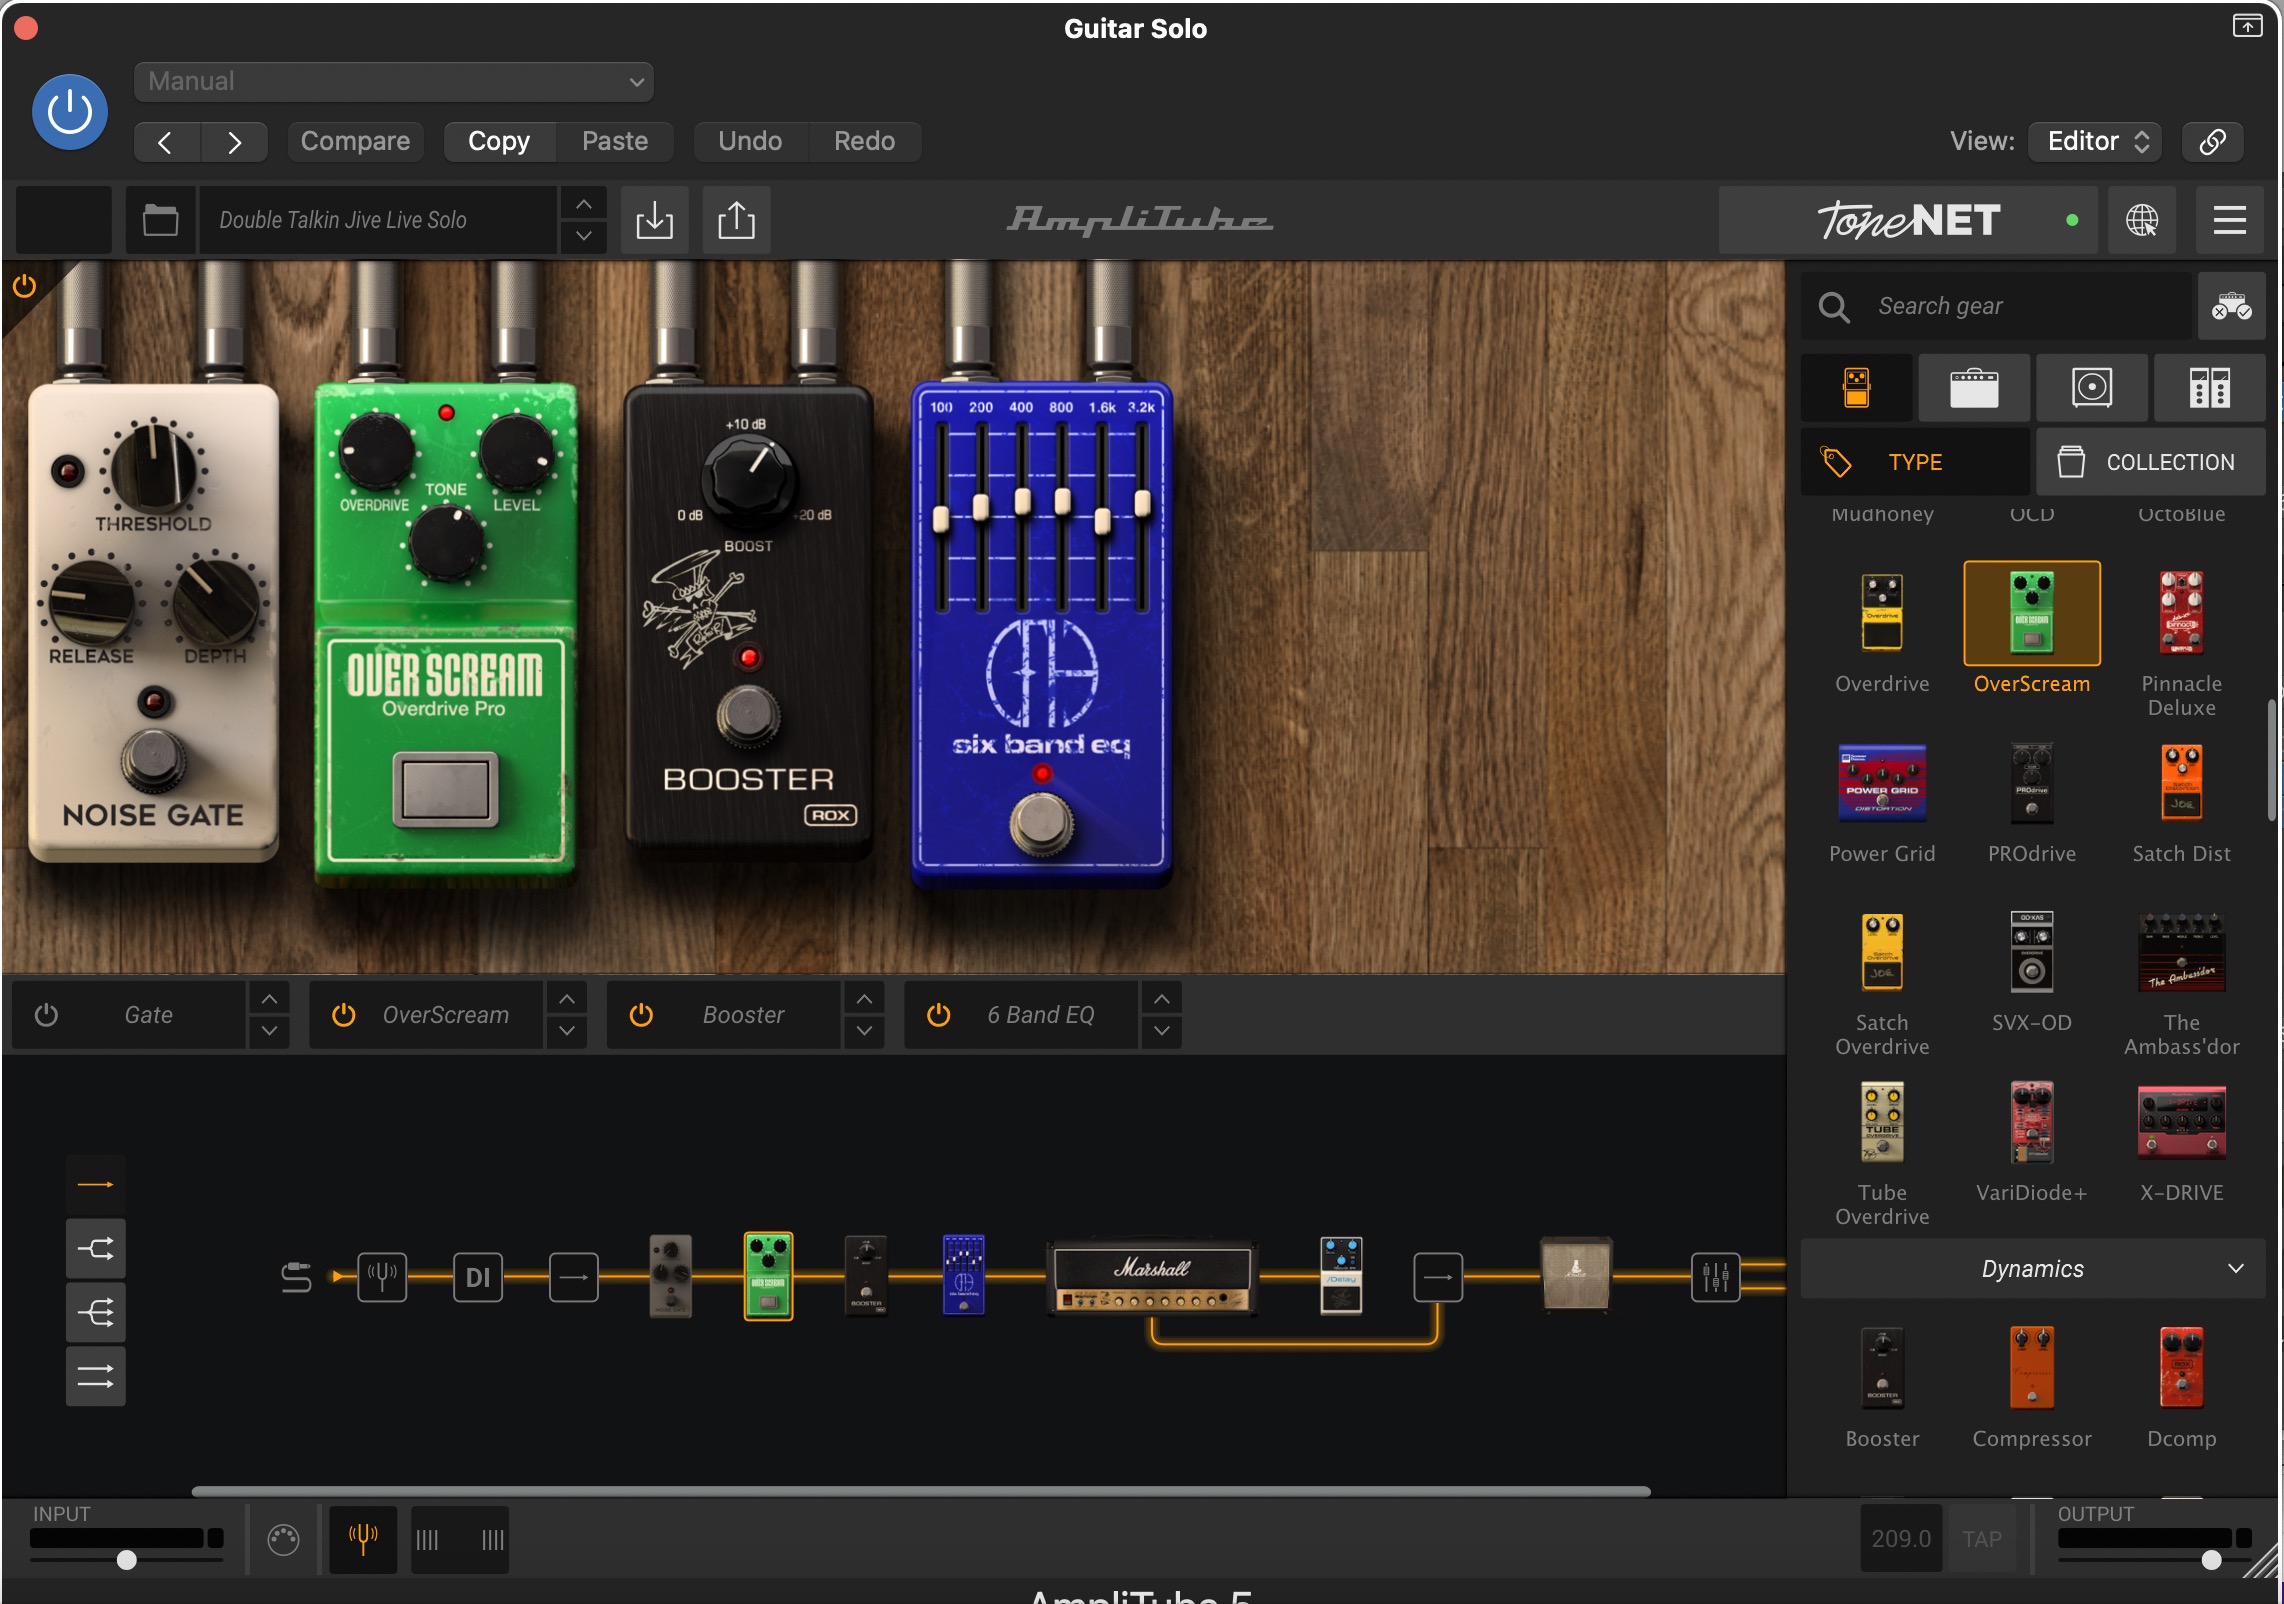
Task: Click the mixer block in signal chain
Action: [1715, 1277]
